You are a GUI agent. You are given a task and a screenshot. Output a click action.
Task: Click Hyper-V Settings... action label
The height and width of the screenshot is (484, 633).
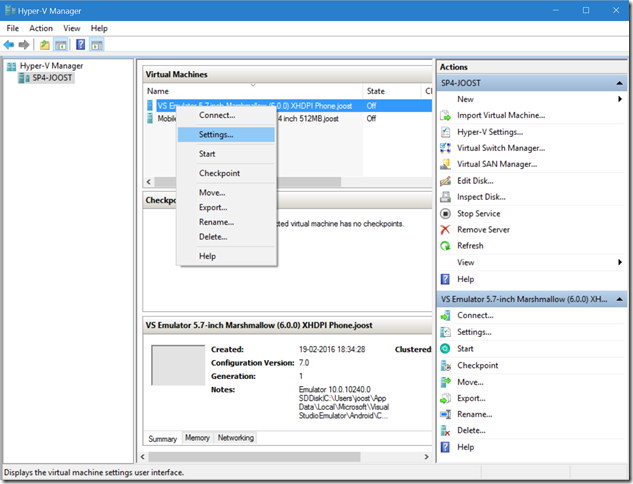pos(490,132)
